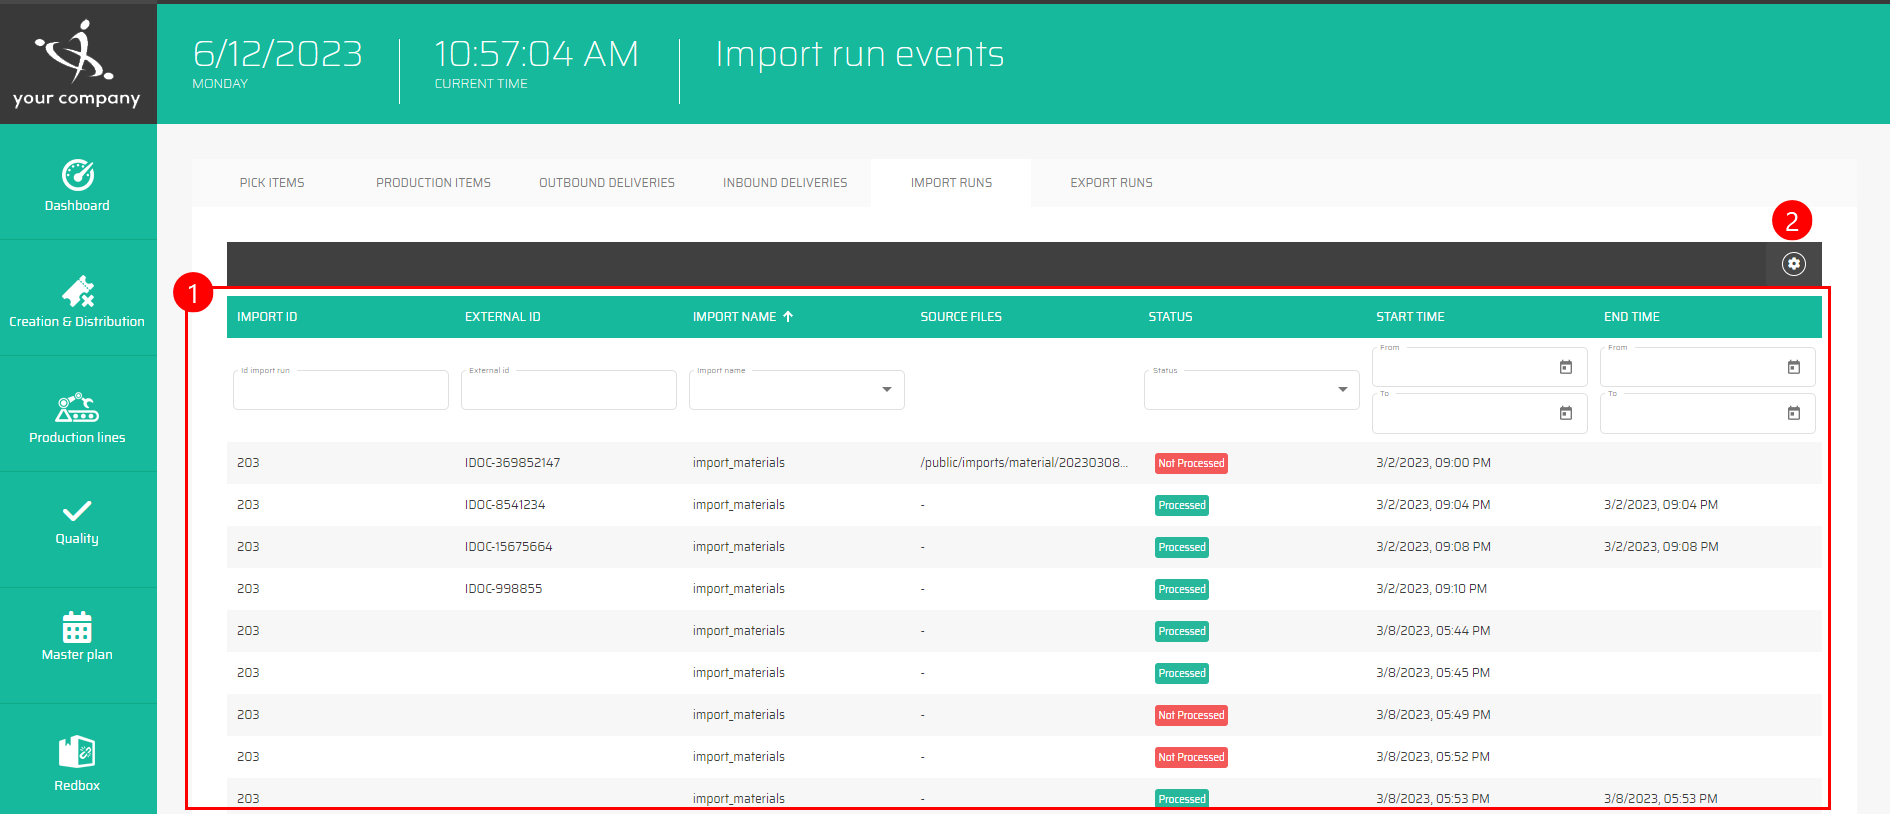The image size is (1890, 814).
Task: Open the Redbox module
Action: 77,762
